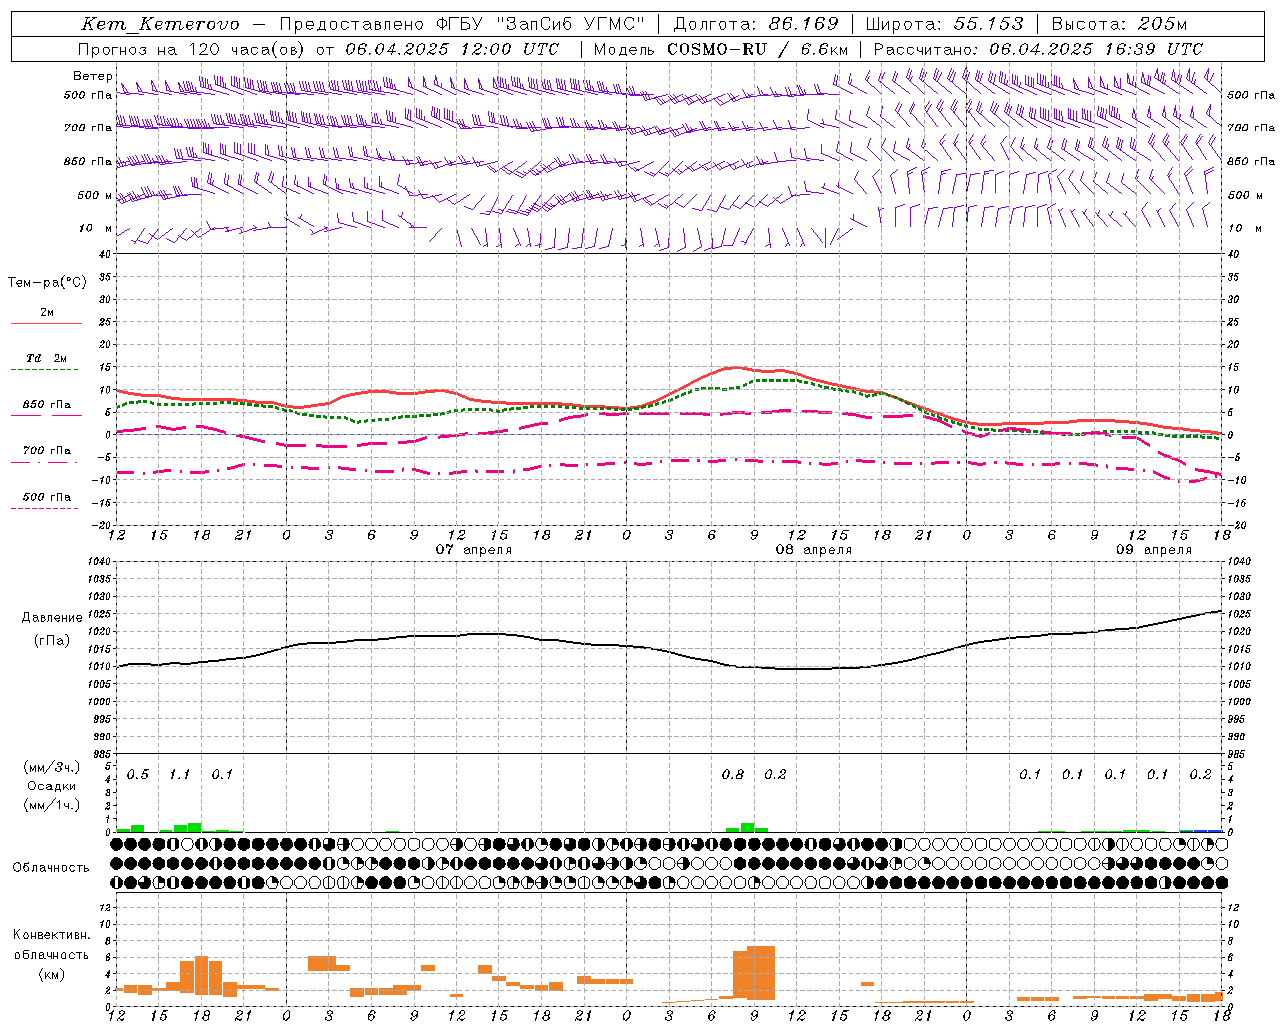Click the '09 апреля' date label
The image size is (1280, 1024).
coord(1154,550)
